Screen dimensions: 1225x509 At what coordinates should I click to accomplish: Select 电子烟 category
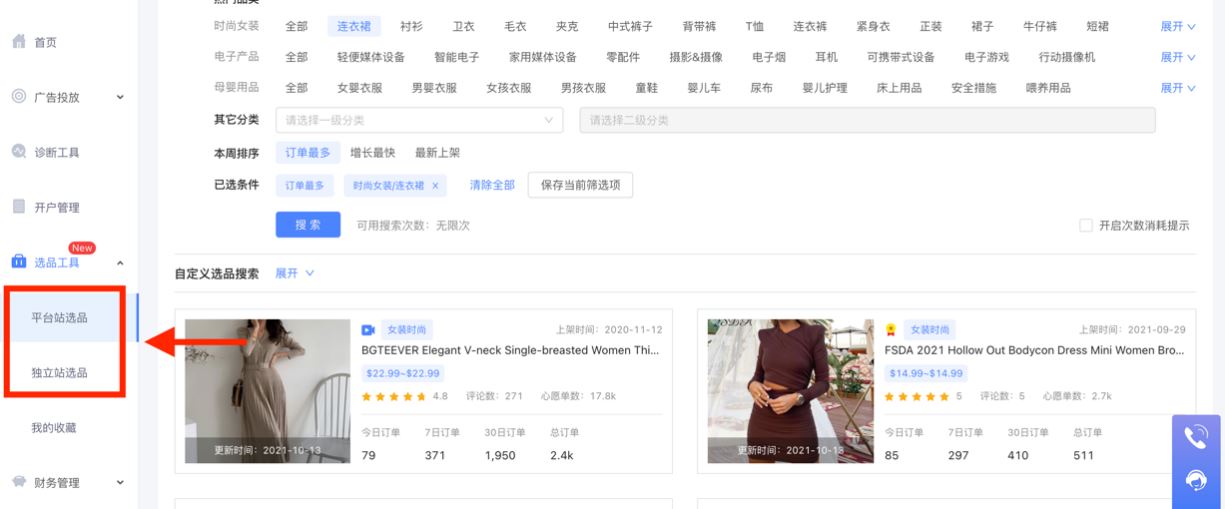[x=769, y=57]
